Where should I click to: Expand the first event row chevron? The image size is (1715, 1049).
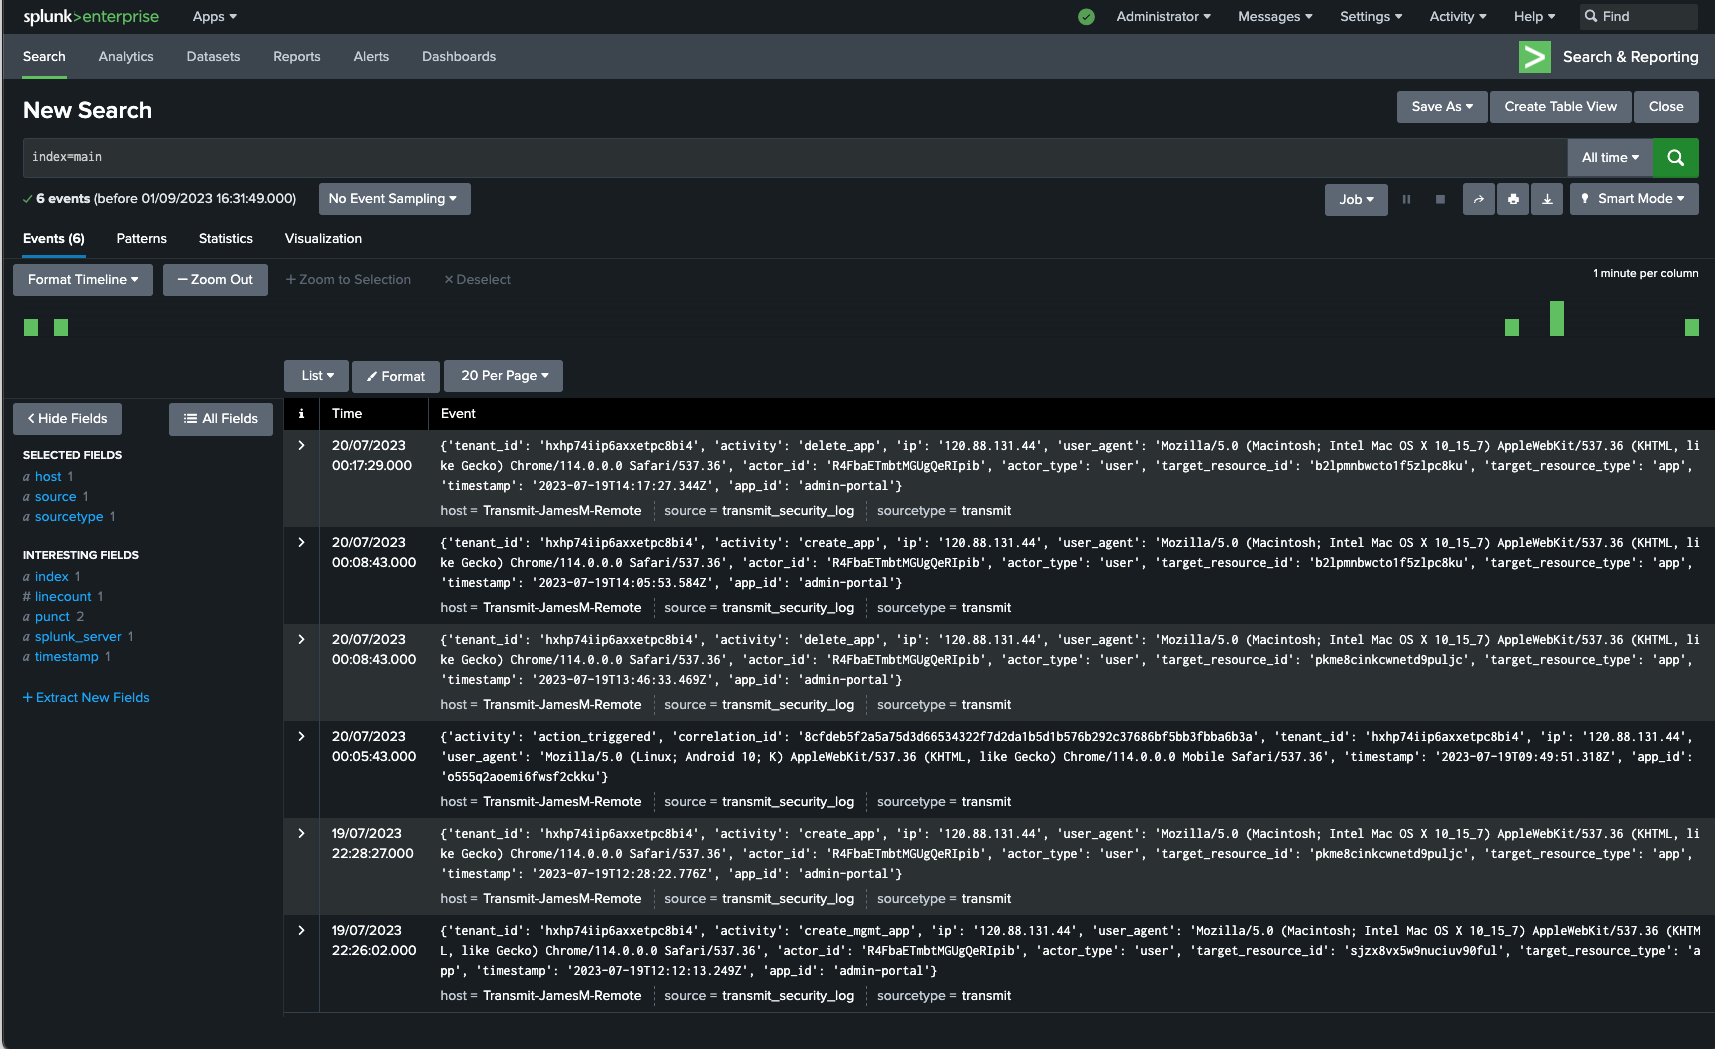(x=301, y=446)
